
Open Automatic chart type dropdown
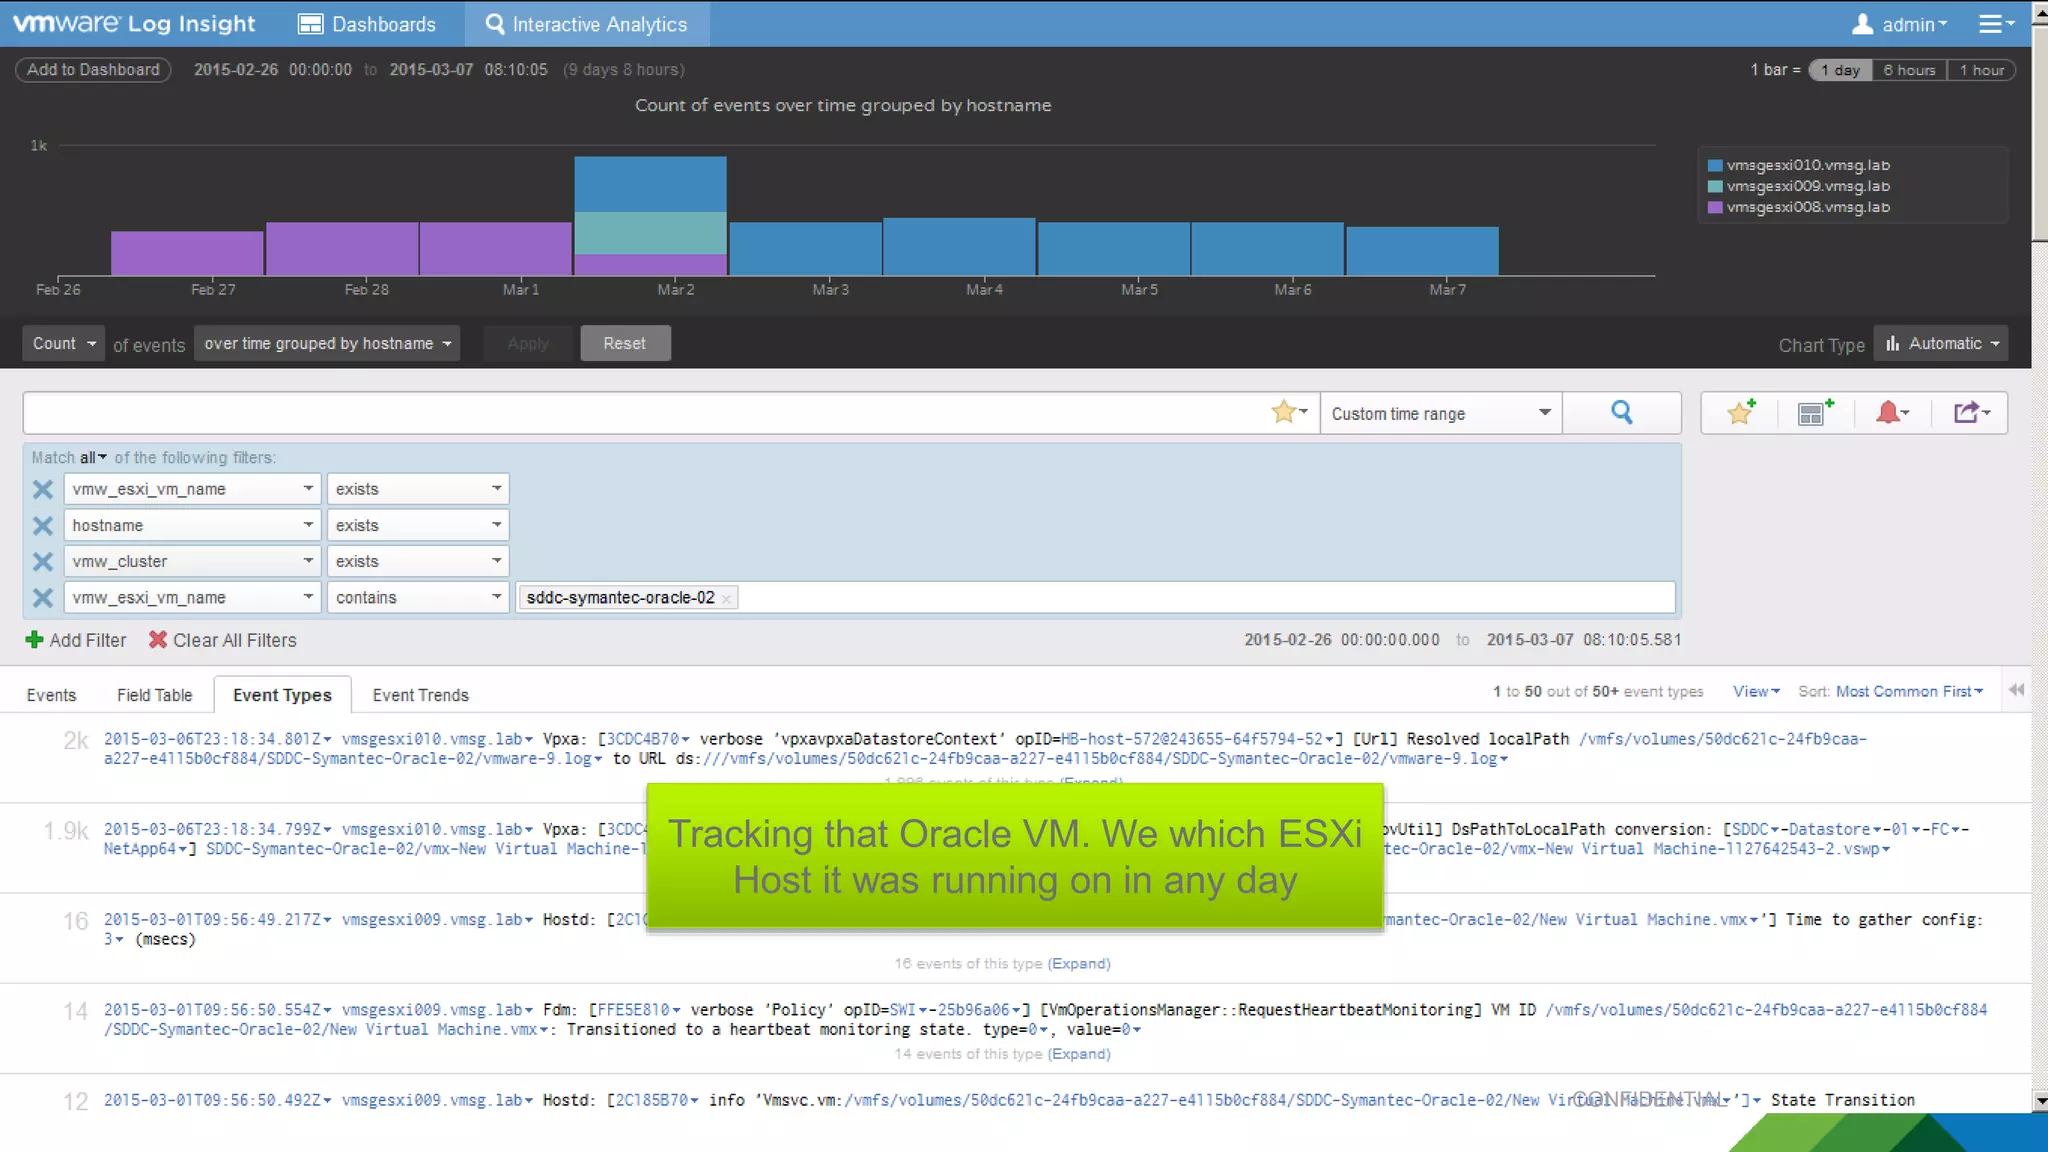[1941, 343]
